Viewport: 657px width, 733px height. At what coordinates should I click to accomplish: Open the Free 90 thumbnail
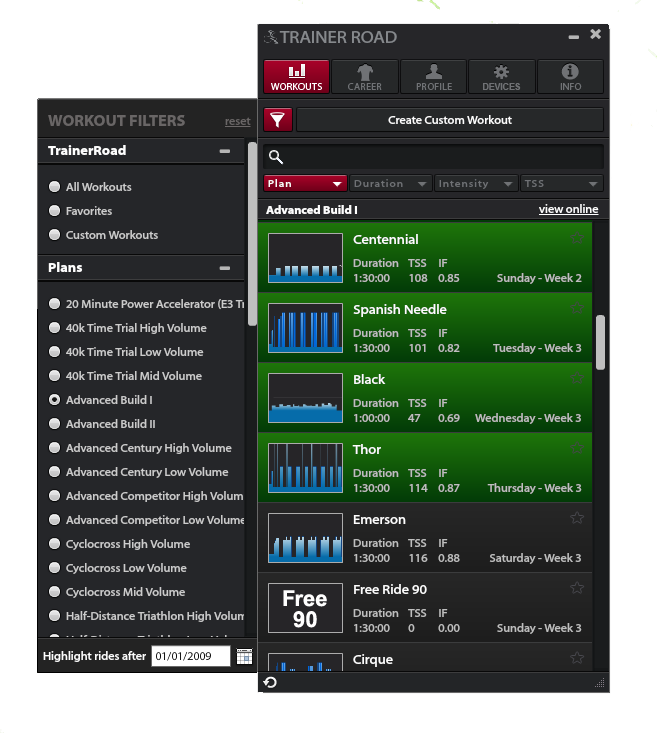coord(305,608)
